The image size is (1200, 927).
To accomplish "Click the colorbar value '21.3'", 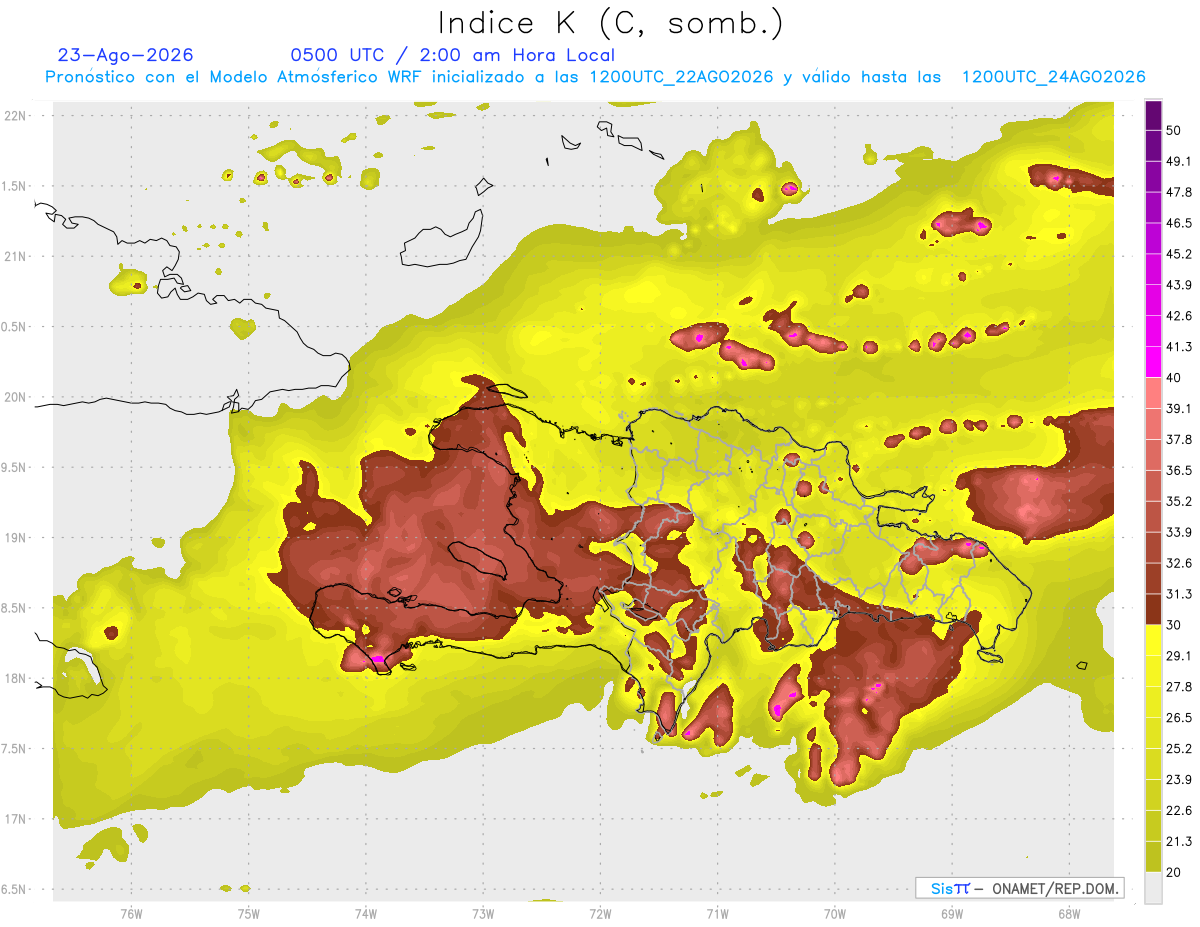I will tap(1178, 841).
